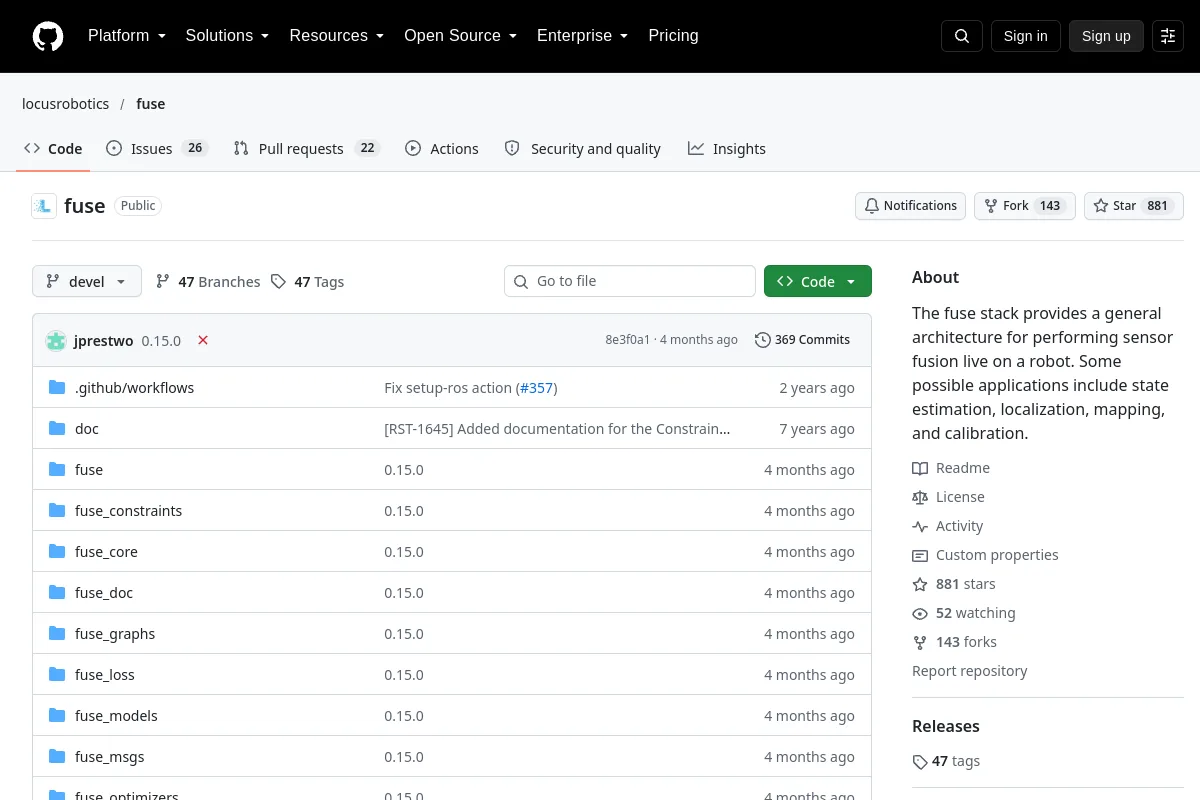Image resolution: width=1200 pixels, height=800 pixels.
Task: View 52 watching link
Action: coord(964,613)
